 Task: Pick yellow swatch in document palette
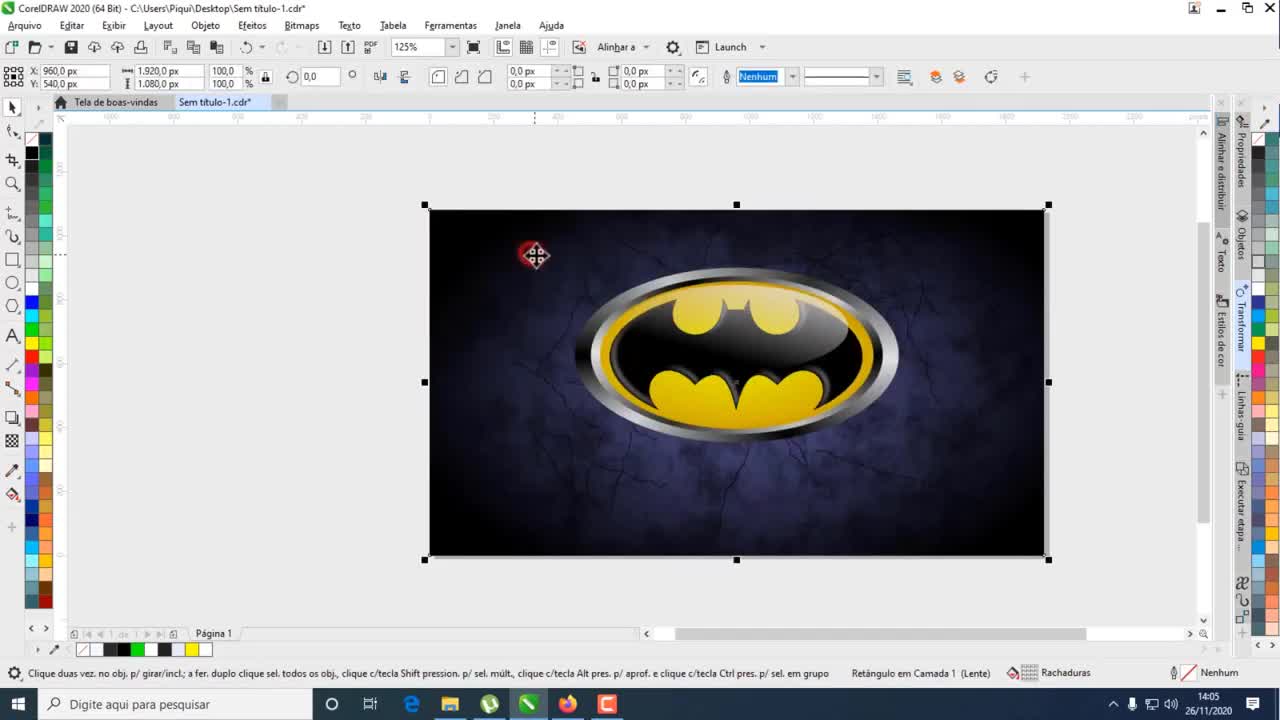pos(191,650)
